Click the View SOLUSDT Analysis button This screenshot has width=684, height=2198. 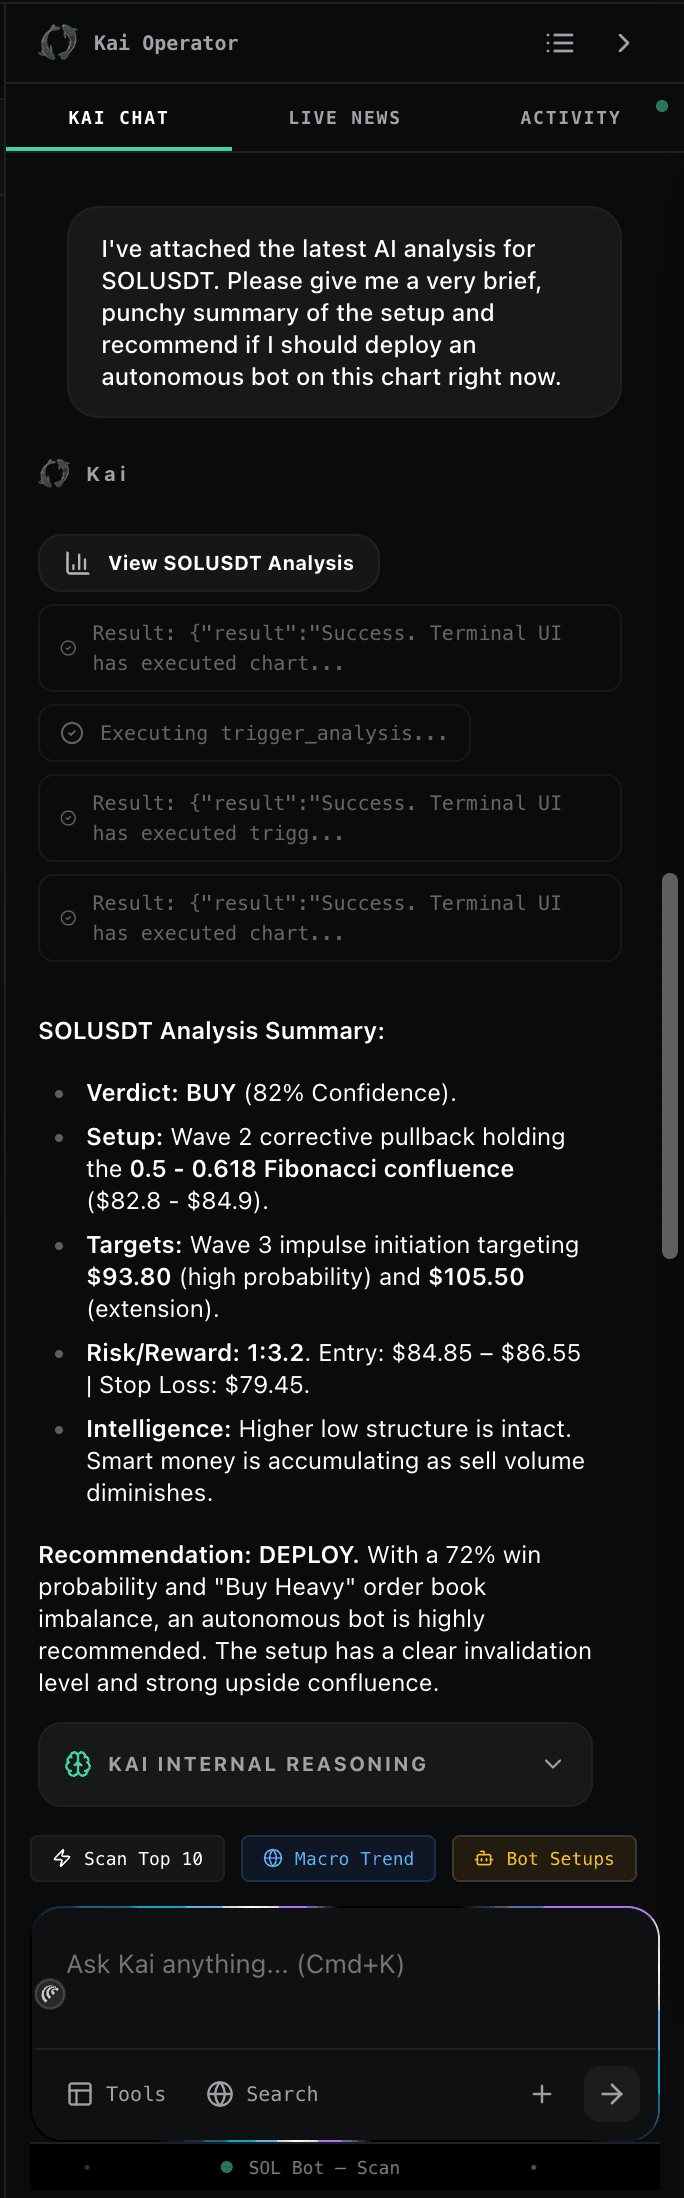pyautogui.click(x=208, y=562)
